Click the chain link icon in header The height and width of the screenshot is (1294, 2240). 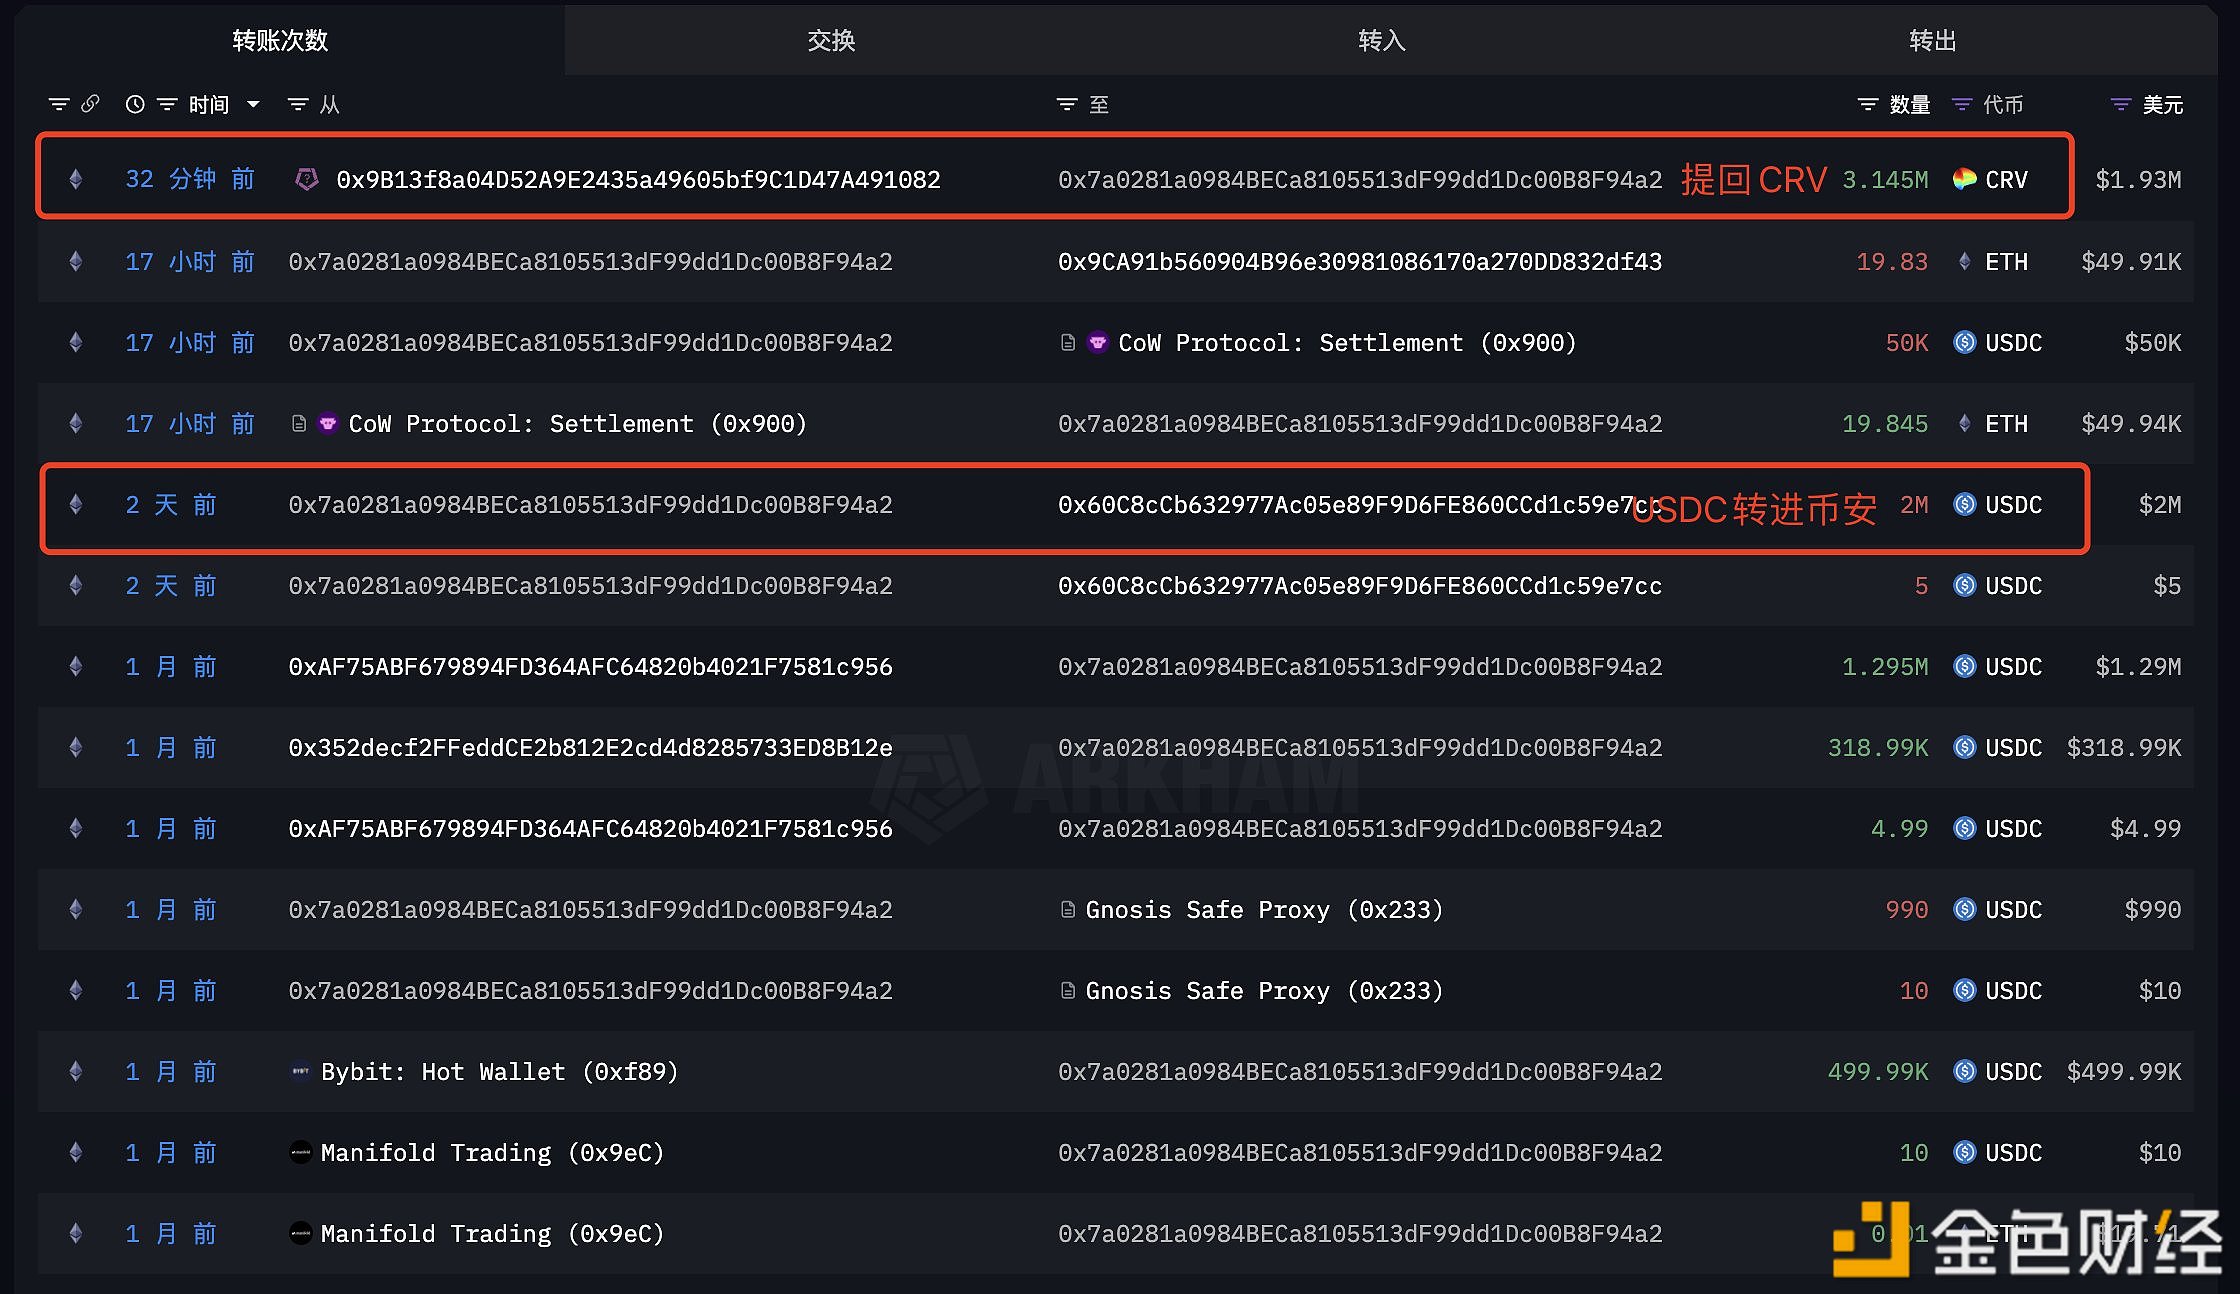tap(90, 104)
